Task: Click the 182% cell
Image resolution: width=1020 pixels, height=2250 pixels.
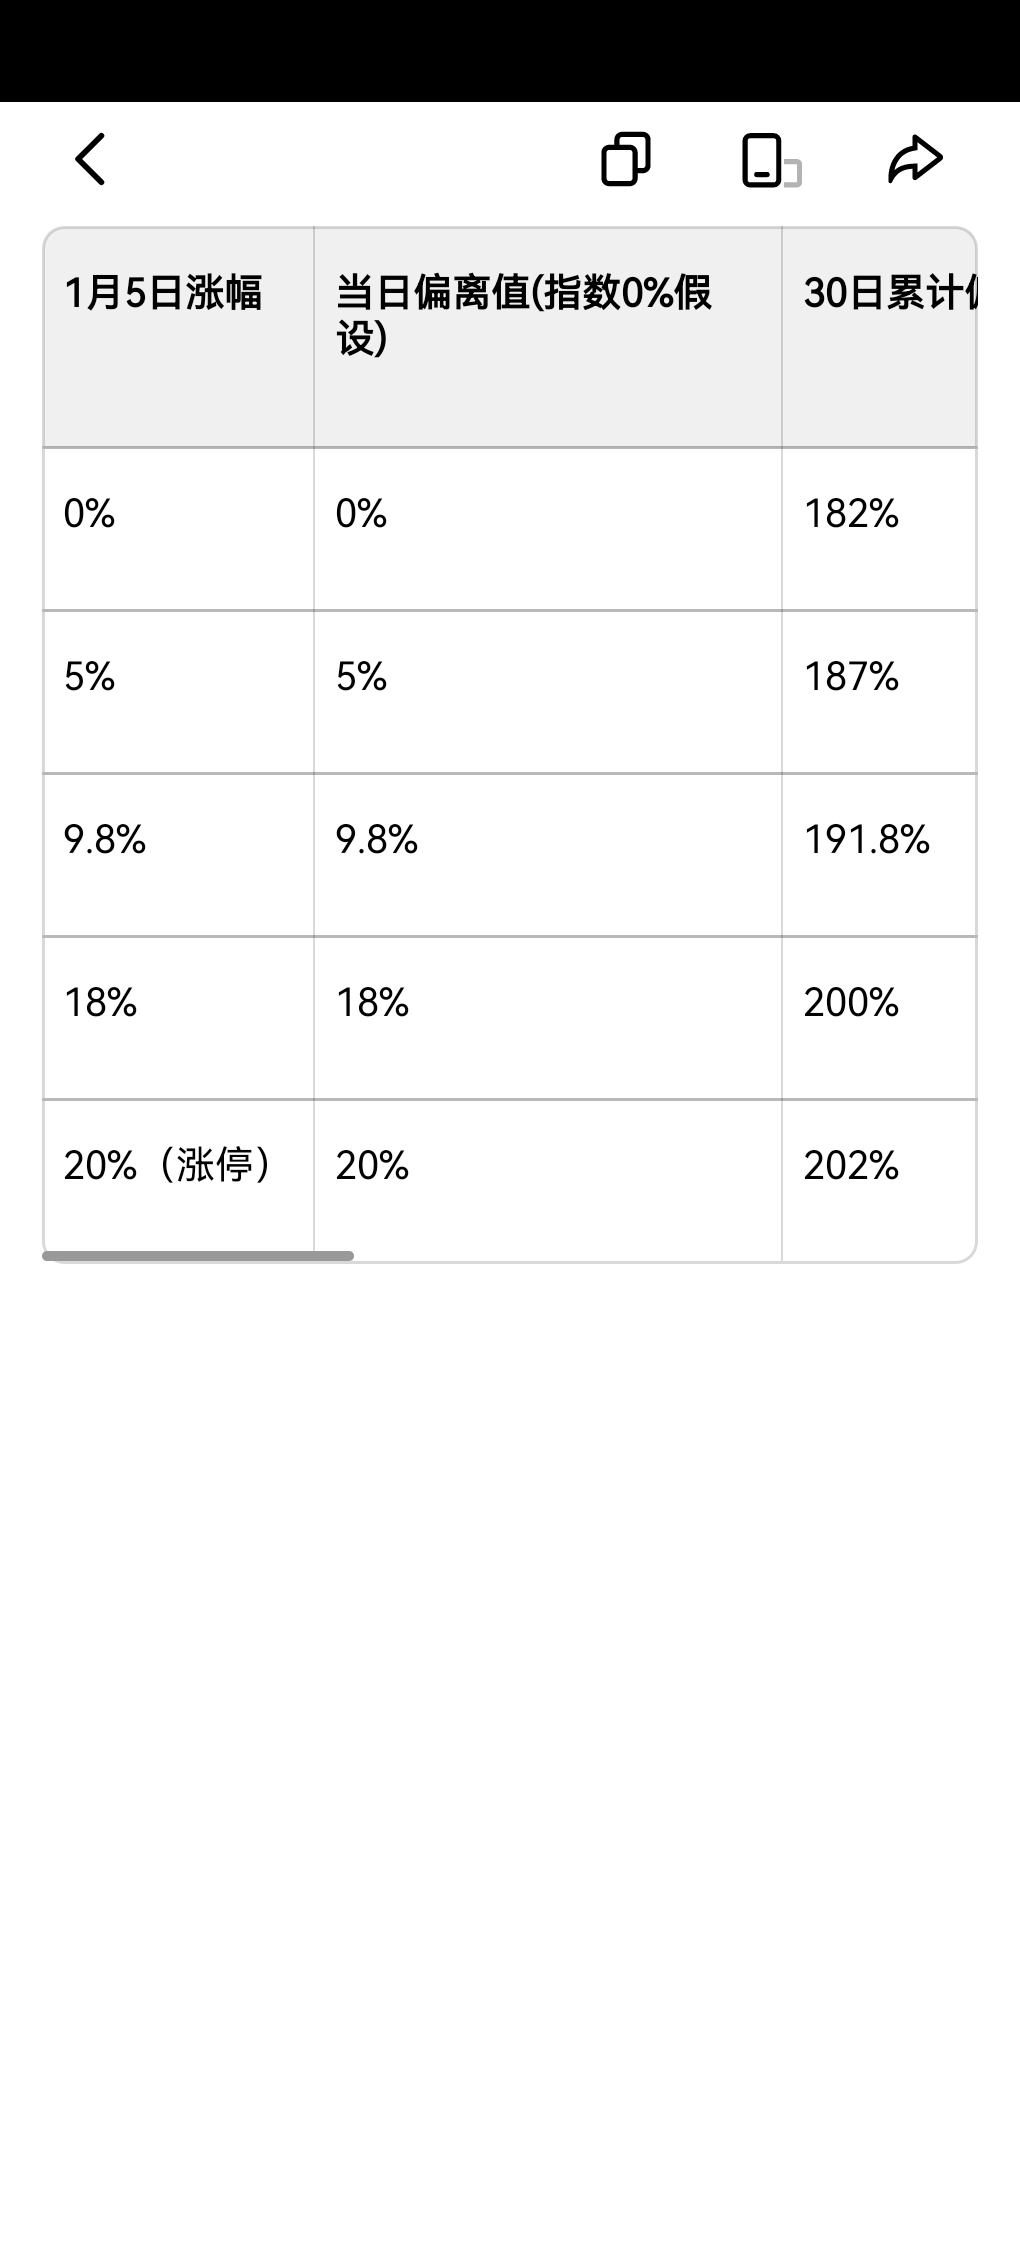Action: 851,514
